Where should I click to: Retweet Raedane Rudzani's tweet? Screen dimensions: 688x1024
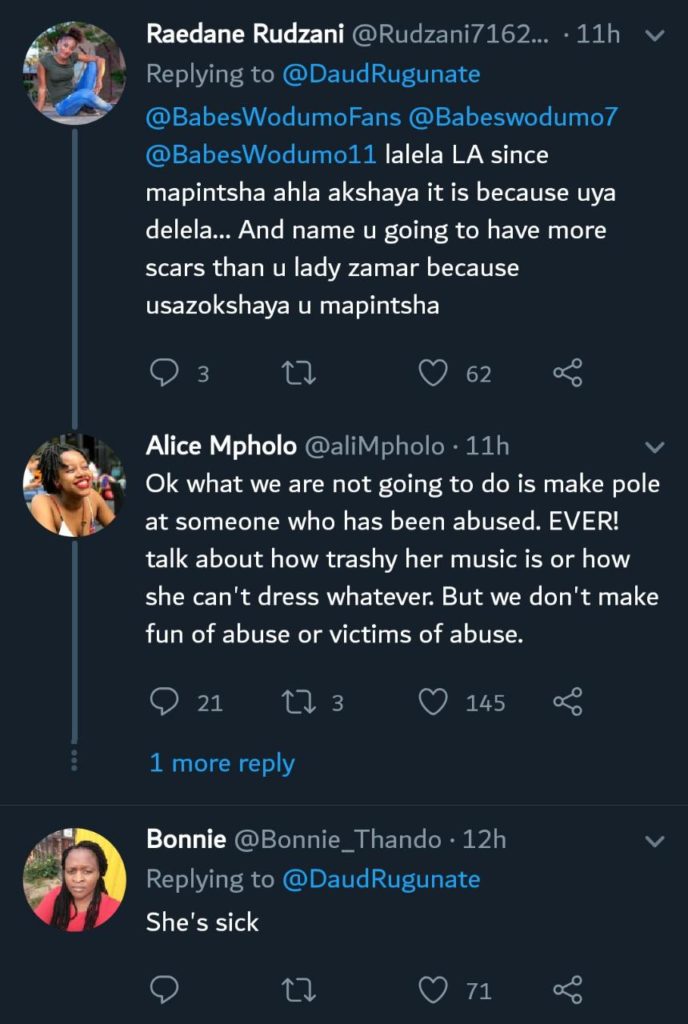[297, 374]
